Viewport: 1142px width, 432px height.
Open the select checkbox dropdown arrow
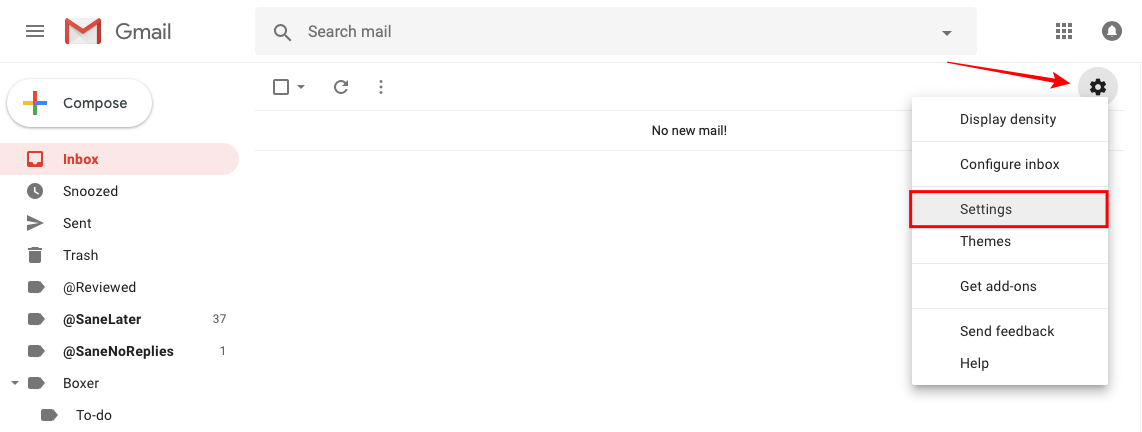point(301,87)
